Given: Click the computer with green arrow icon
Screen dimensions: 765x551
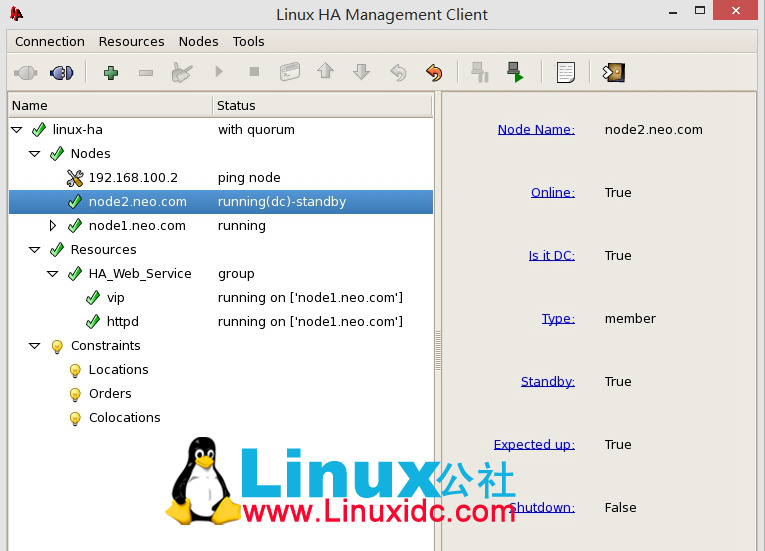Looking at the screenshot, I should pos(514,72).
